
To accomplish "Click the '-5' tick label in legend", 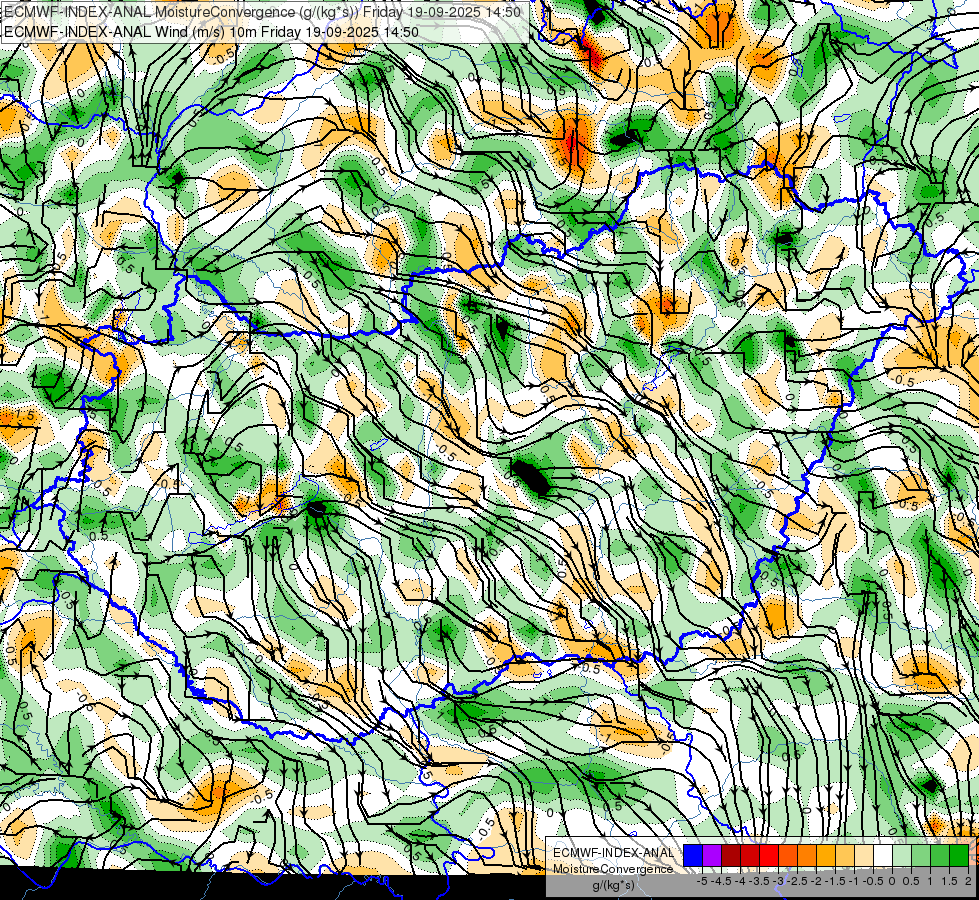I will pyautogui.click(x=702, y=881).
